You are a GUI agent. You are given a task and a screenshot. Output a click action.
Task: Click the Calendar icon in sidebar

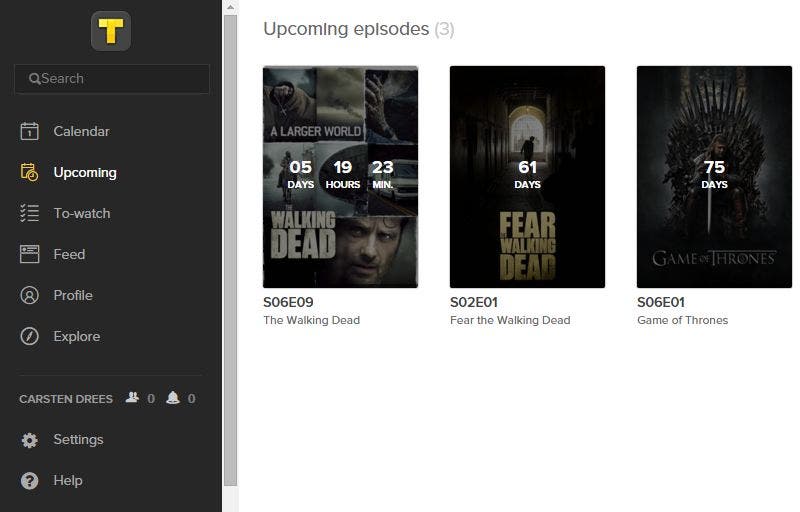point(29,131)
